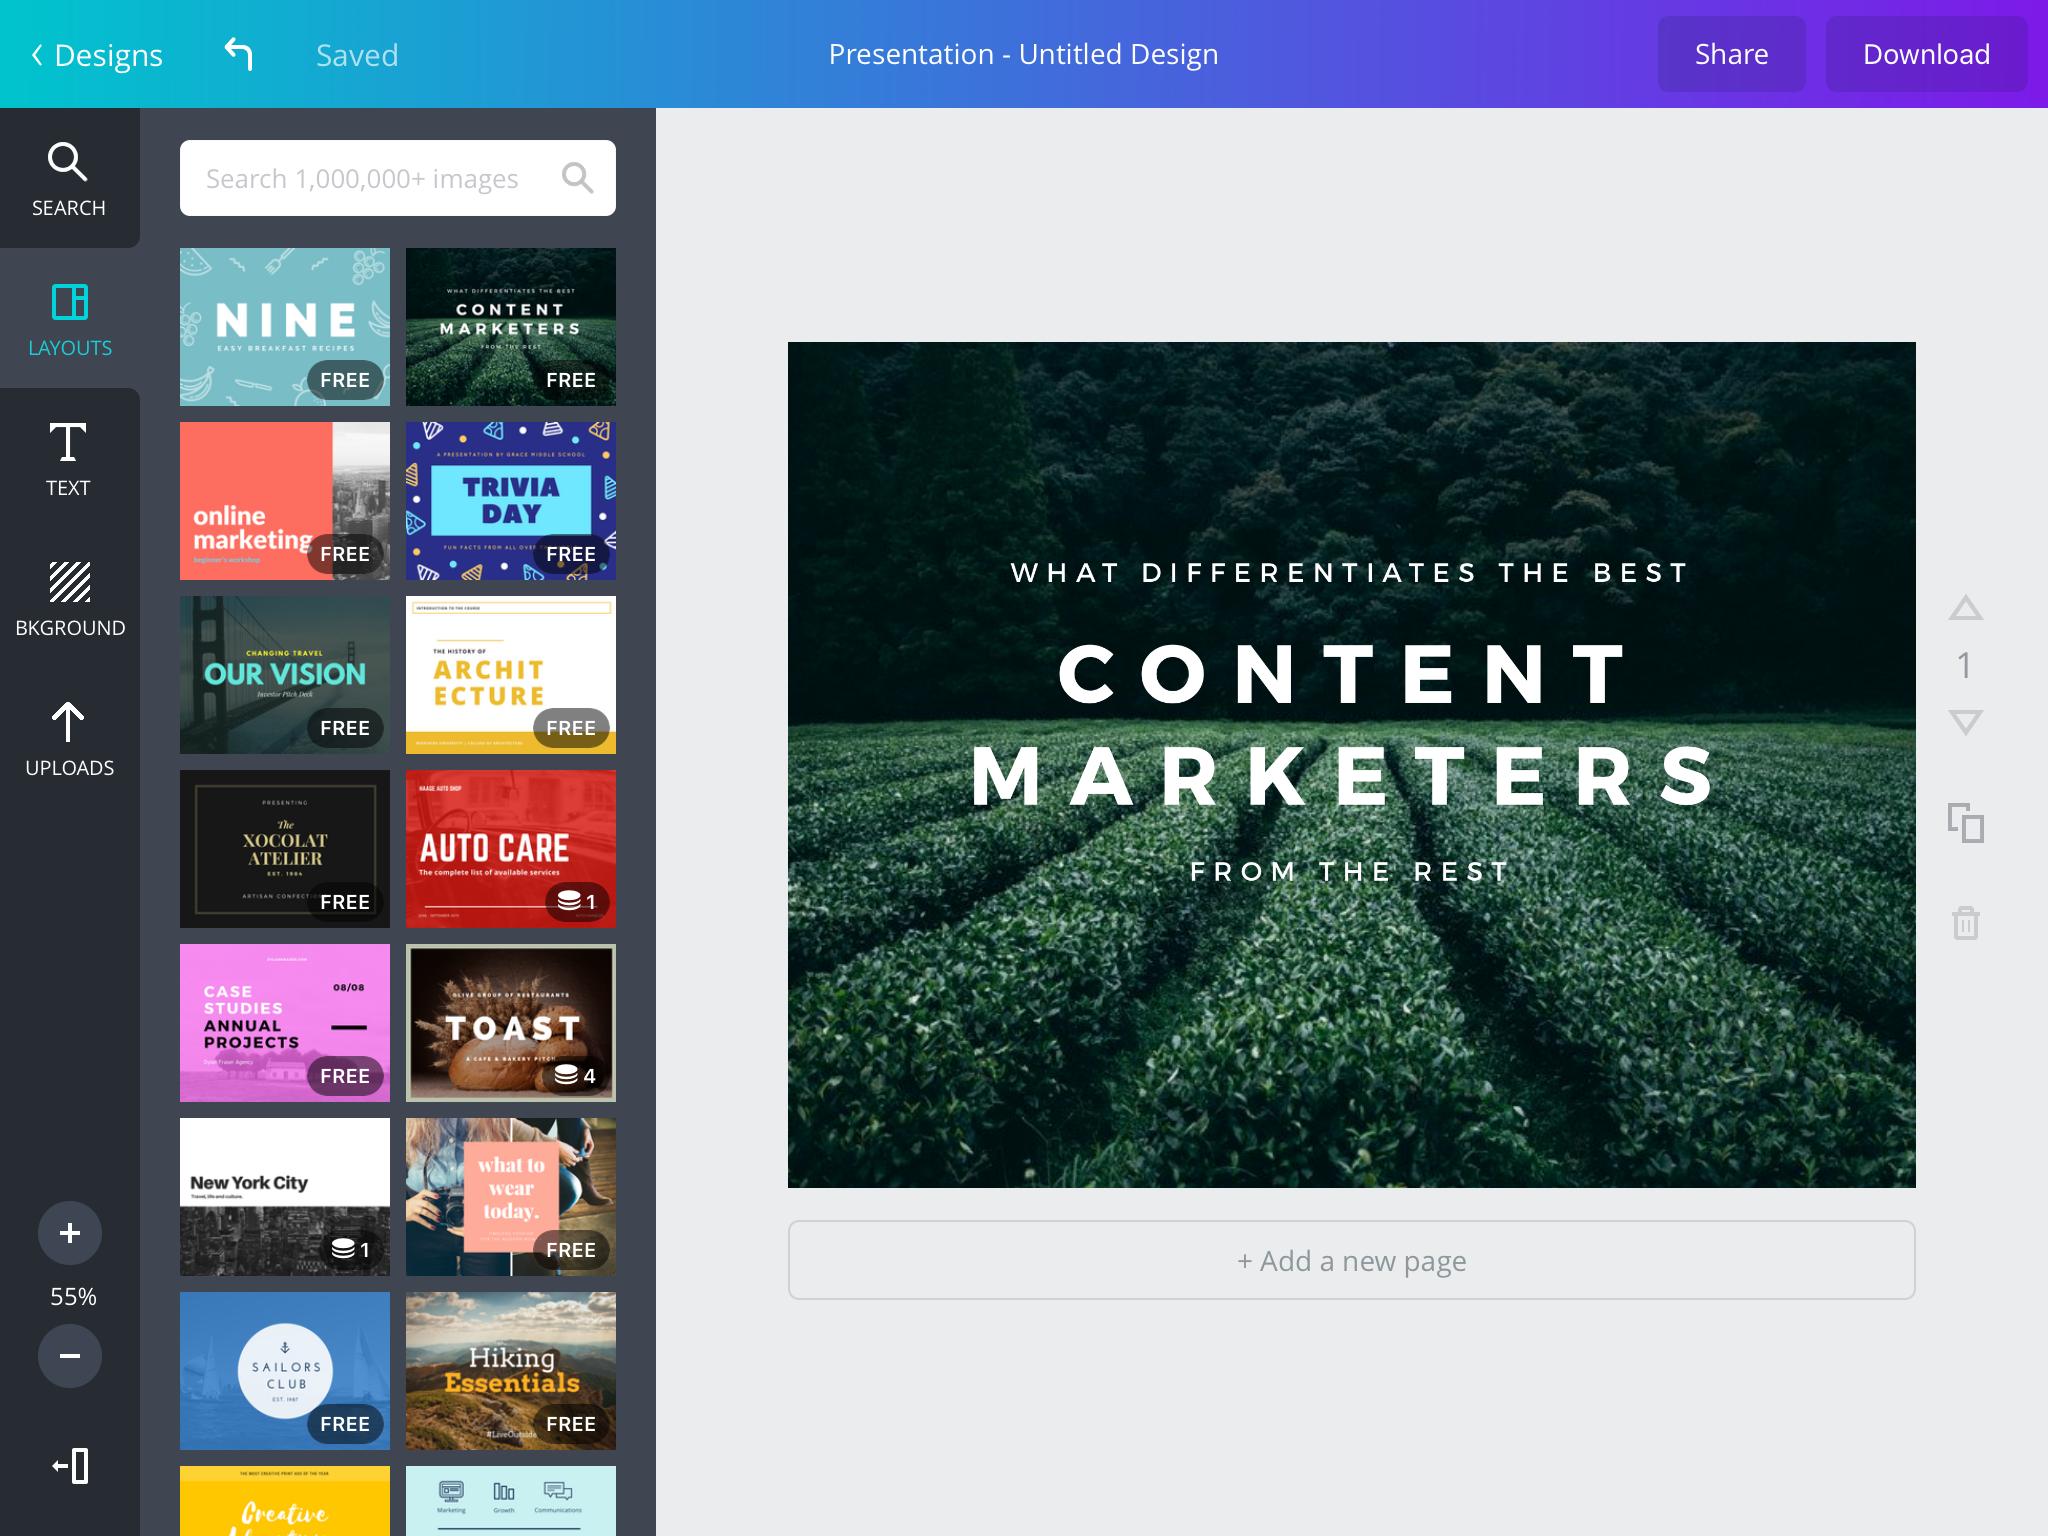The height and width of the screenshot is (1536, 2048).
Task: Open the Text tool panel
Action: point(69,458)
